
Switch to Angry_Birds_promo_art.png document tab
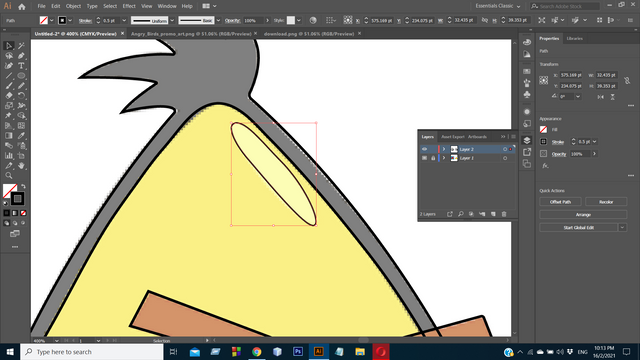coord(191,34)
